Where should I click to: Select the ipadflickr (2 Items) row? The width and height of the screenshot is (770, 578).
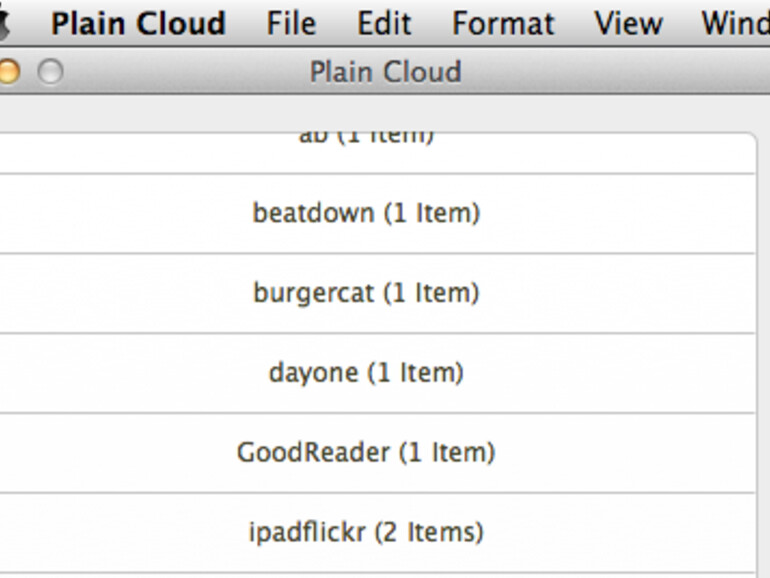[366, 532]
